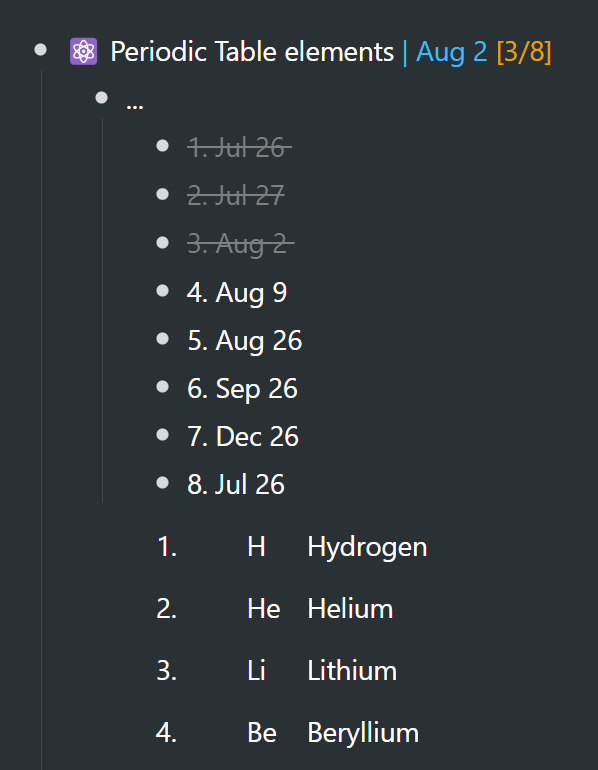Click the Beryllium element name
Image resolution: width=598 pixels, height=770 pixels.
point(363,734)
